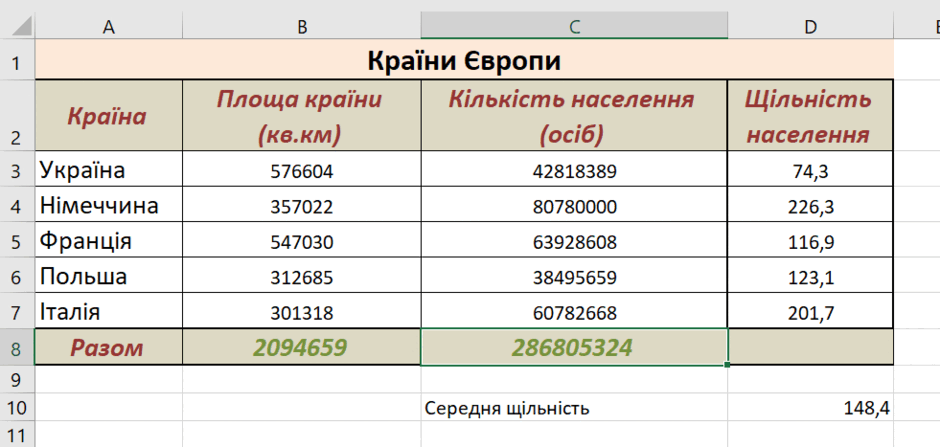Select row 4 header
The height and width of the screenshot is (447, 940).
pyautogui.click(x=17, y=206)
